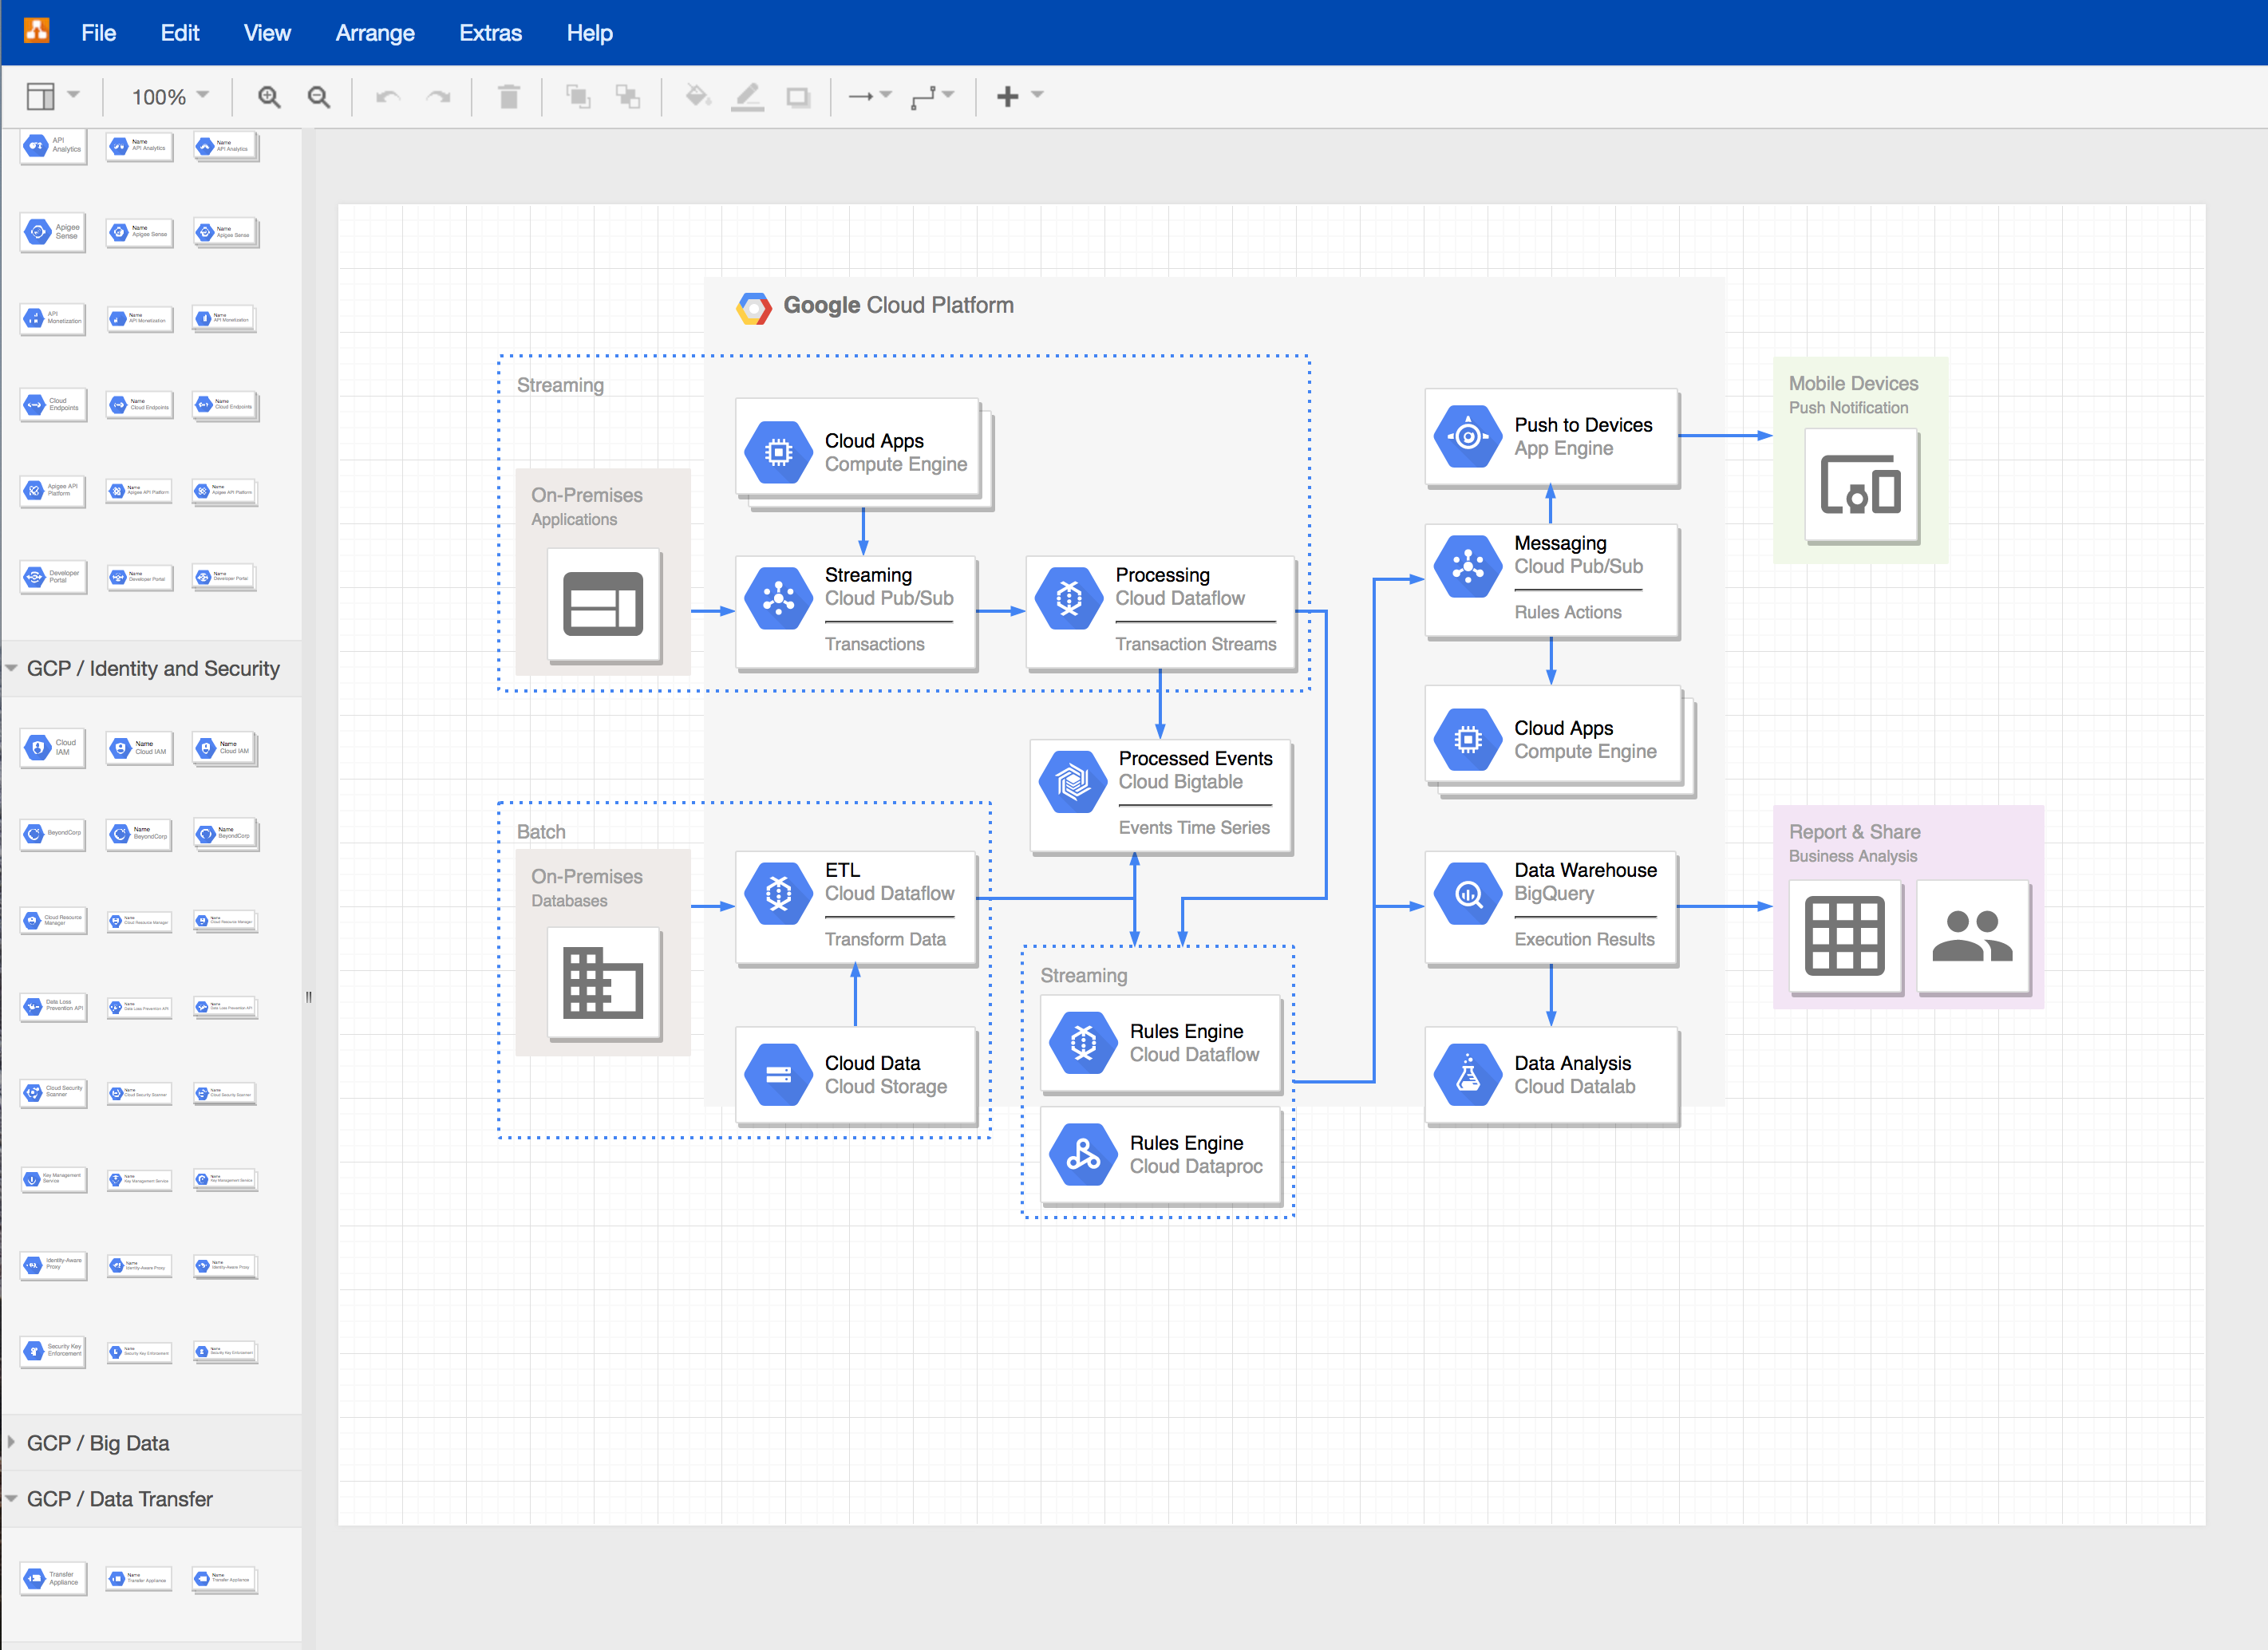Select the API Monetization shape in sidebar
Screen dimensions: 2268x1650
click(x=53, y=319)
